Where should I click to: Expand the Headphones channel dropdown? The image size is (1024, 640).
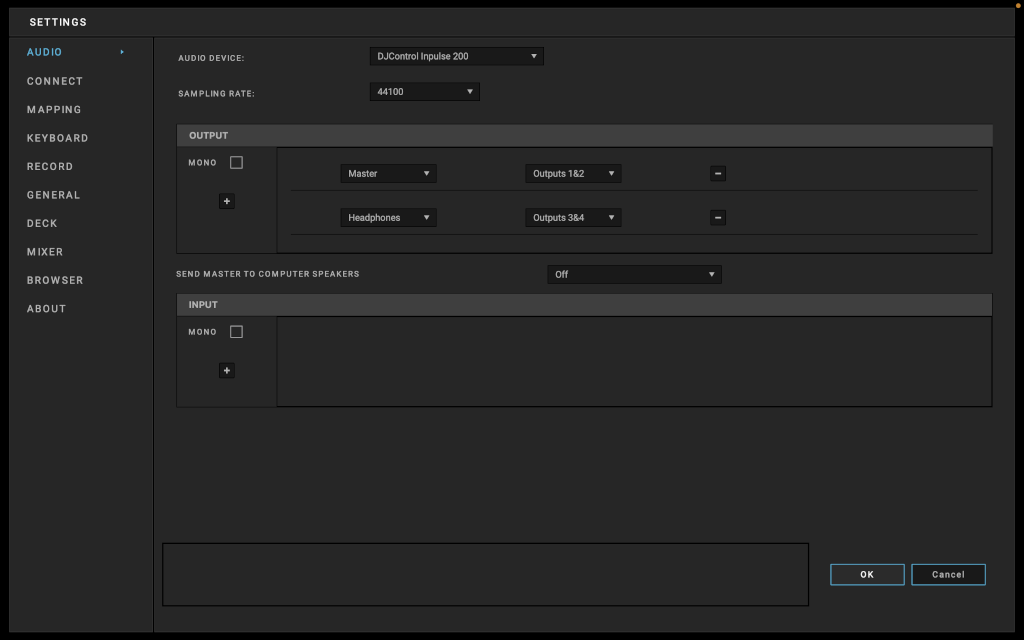tap(388, 217)
